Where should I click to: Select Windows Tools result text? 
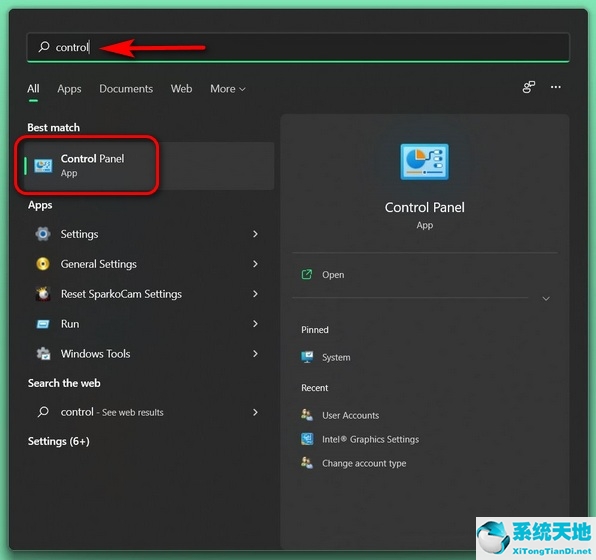[95, 354]
